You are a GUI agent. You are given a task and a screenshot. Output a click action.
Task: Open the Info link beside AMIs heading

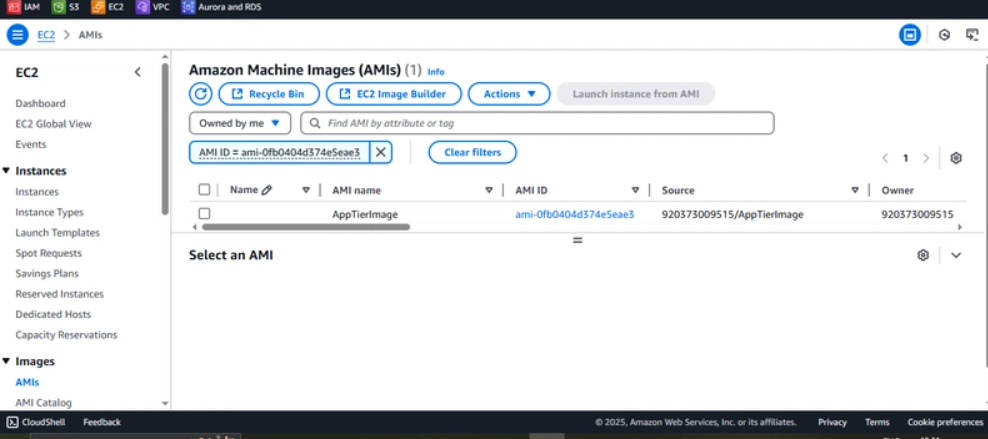(436, 72)
